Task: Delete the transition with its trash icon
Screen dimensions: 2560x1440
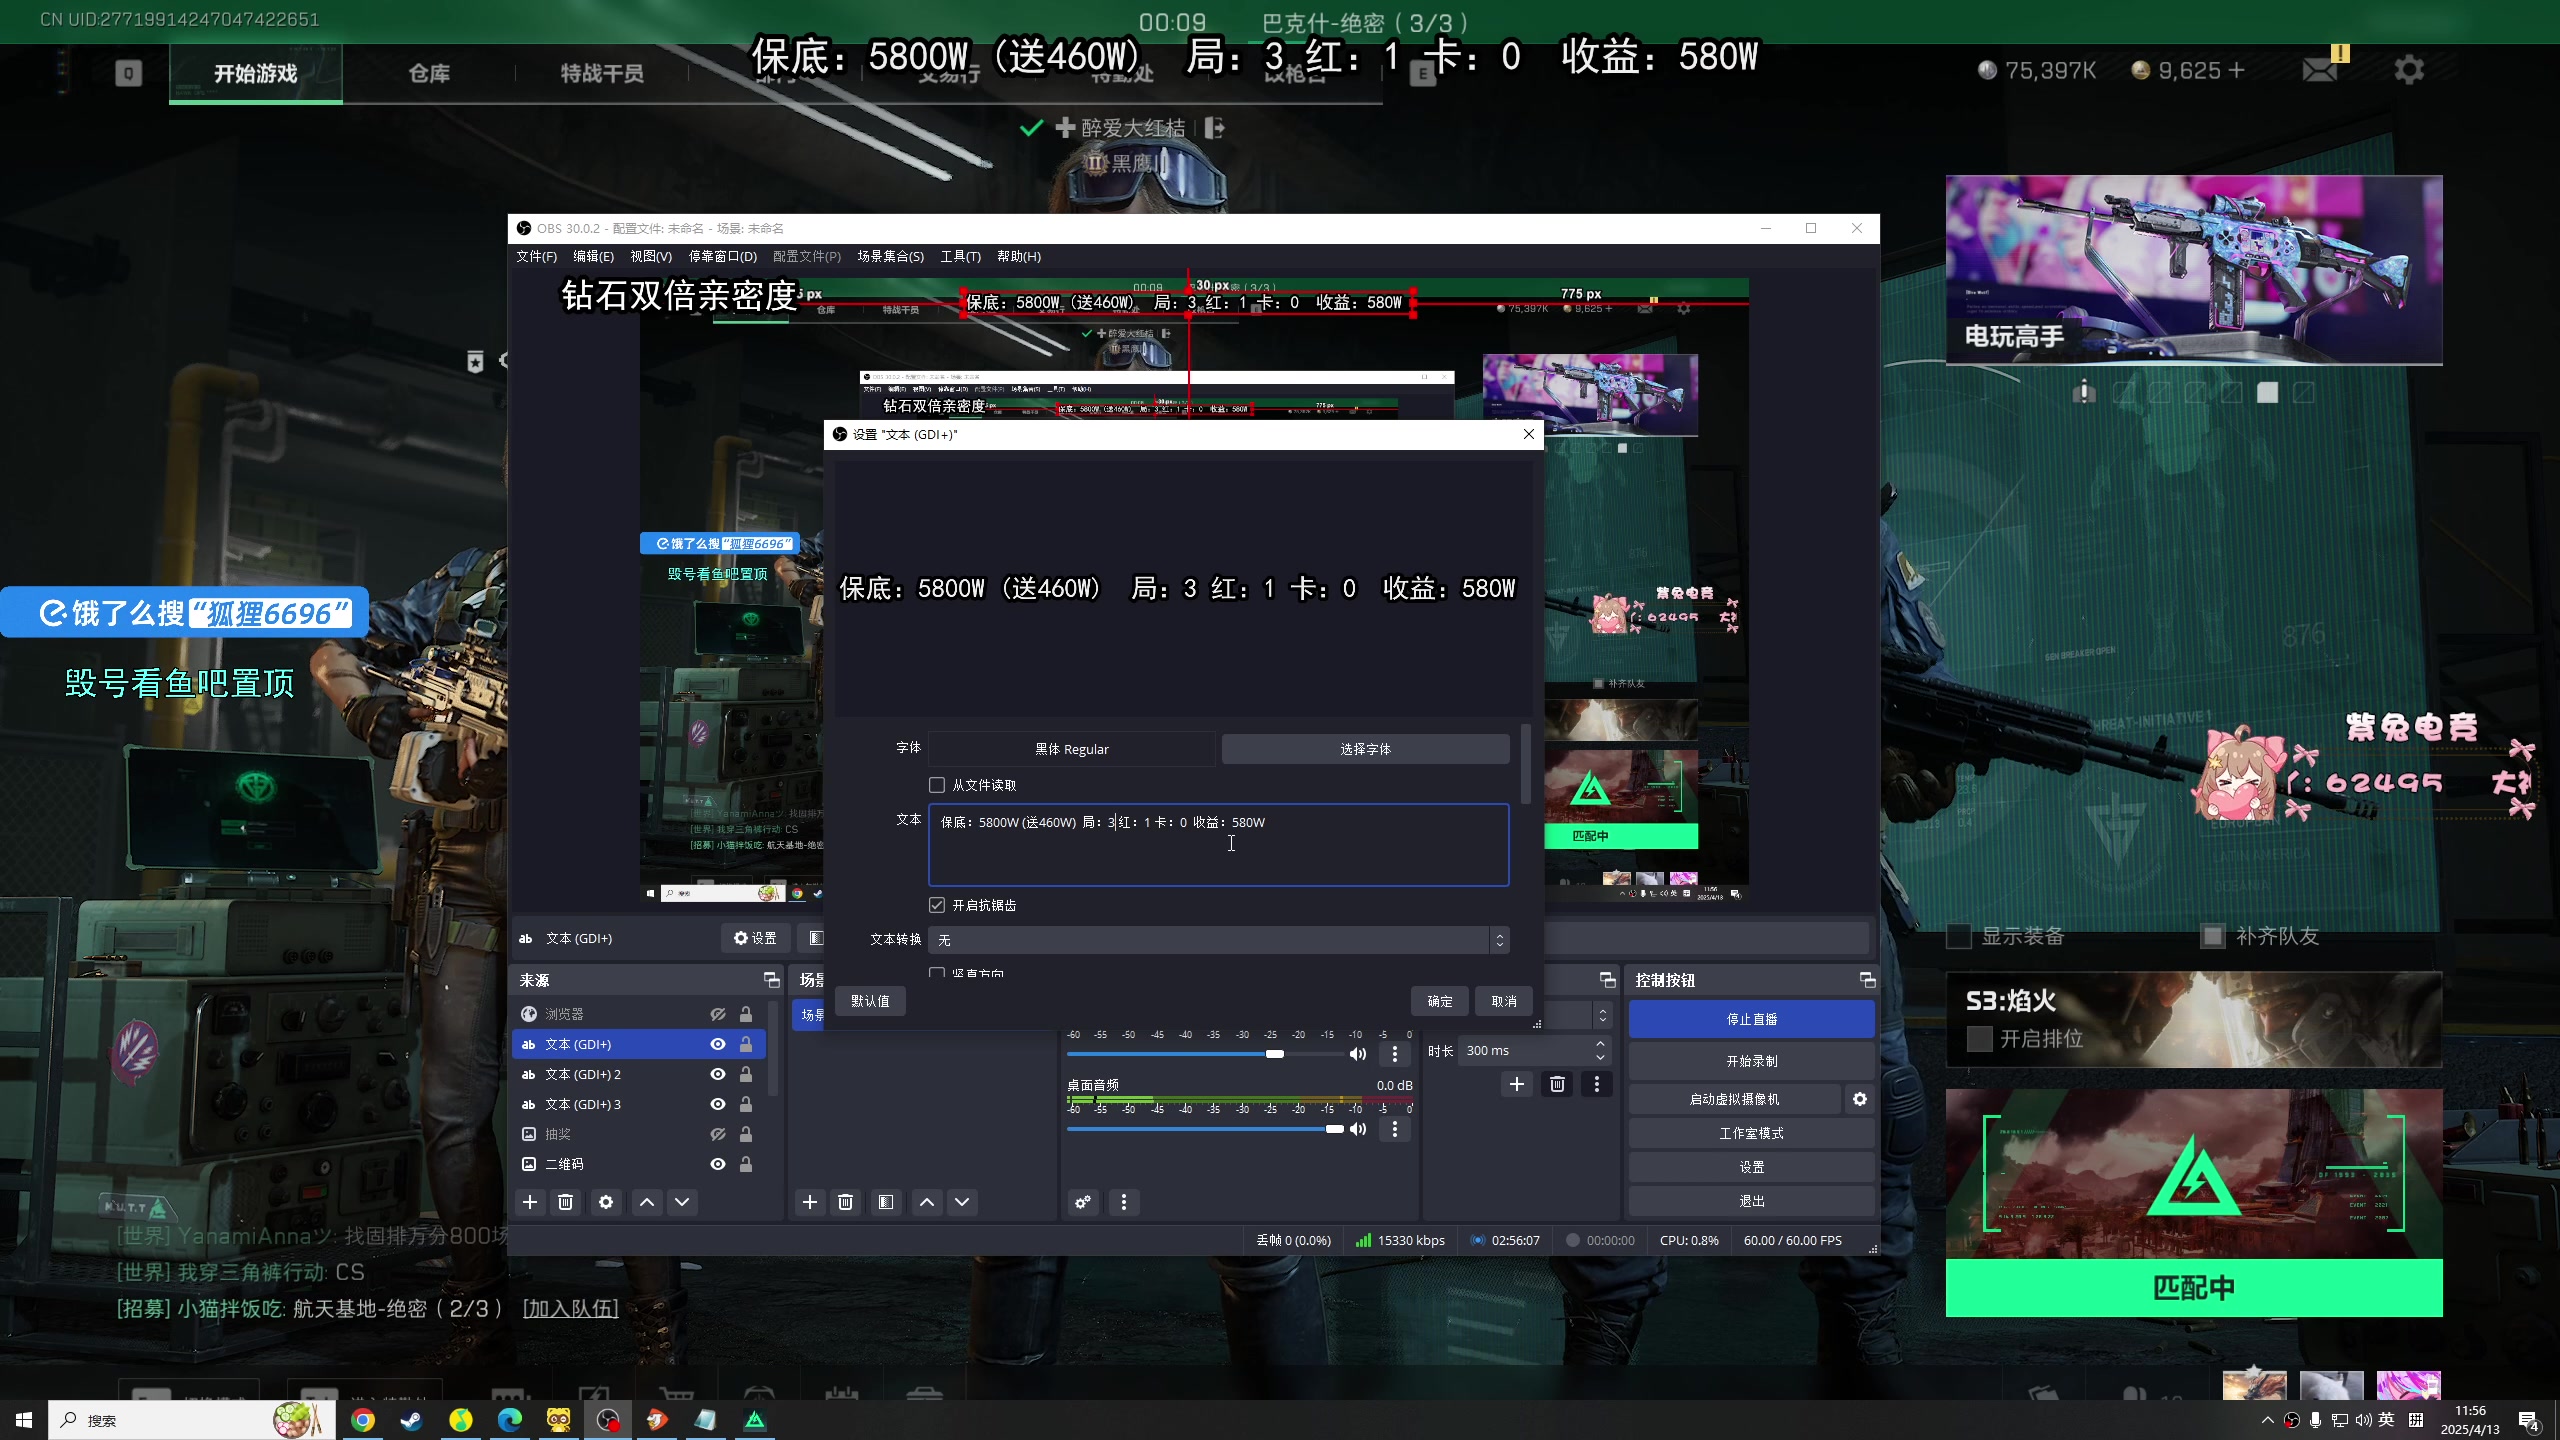Action: (x=1558, y=1084)
